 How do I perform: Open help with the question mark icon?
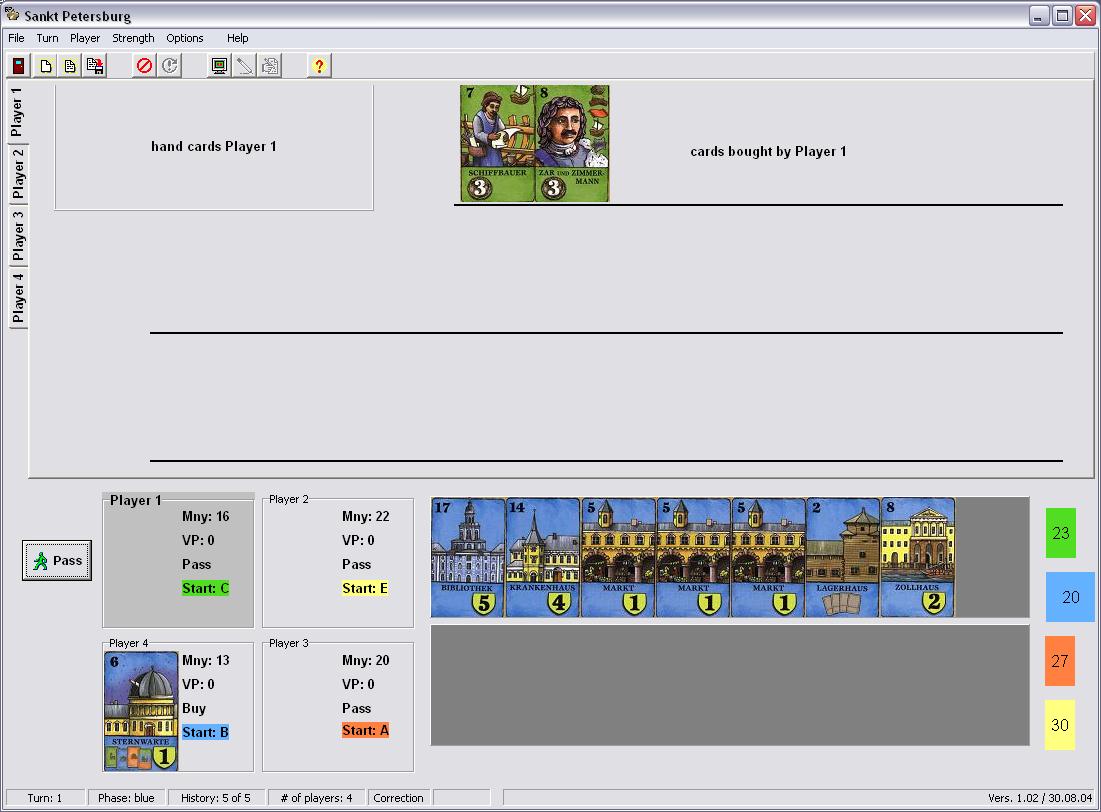coord(319,66)
